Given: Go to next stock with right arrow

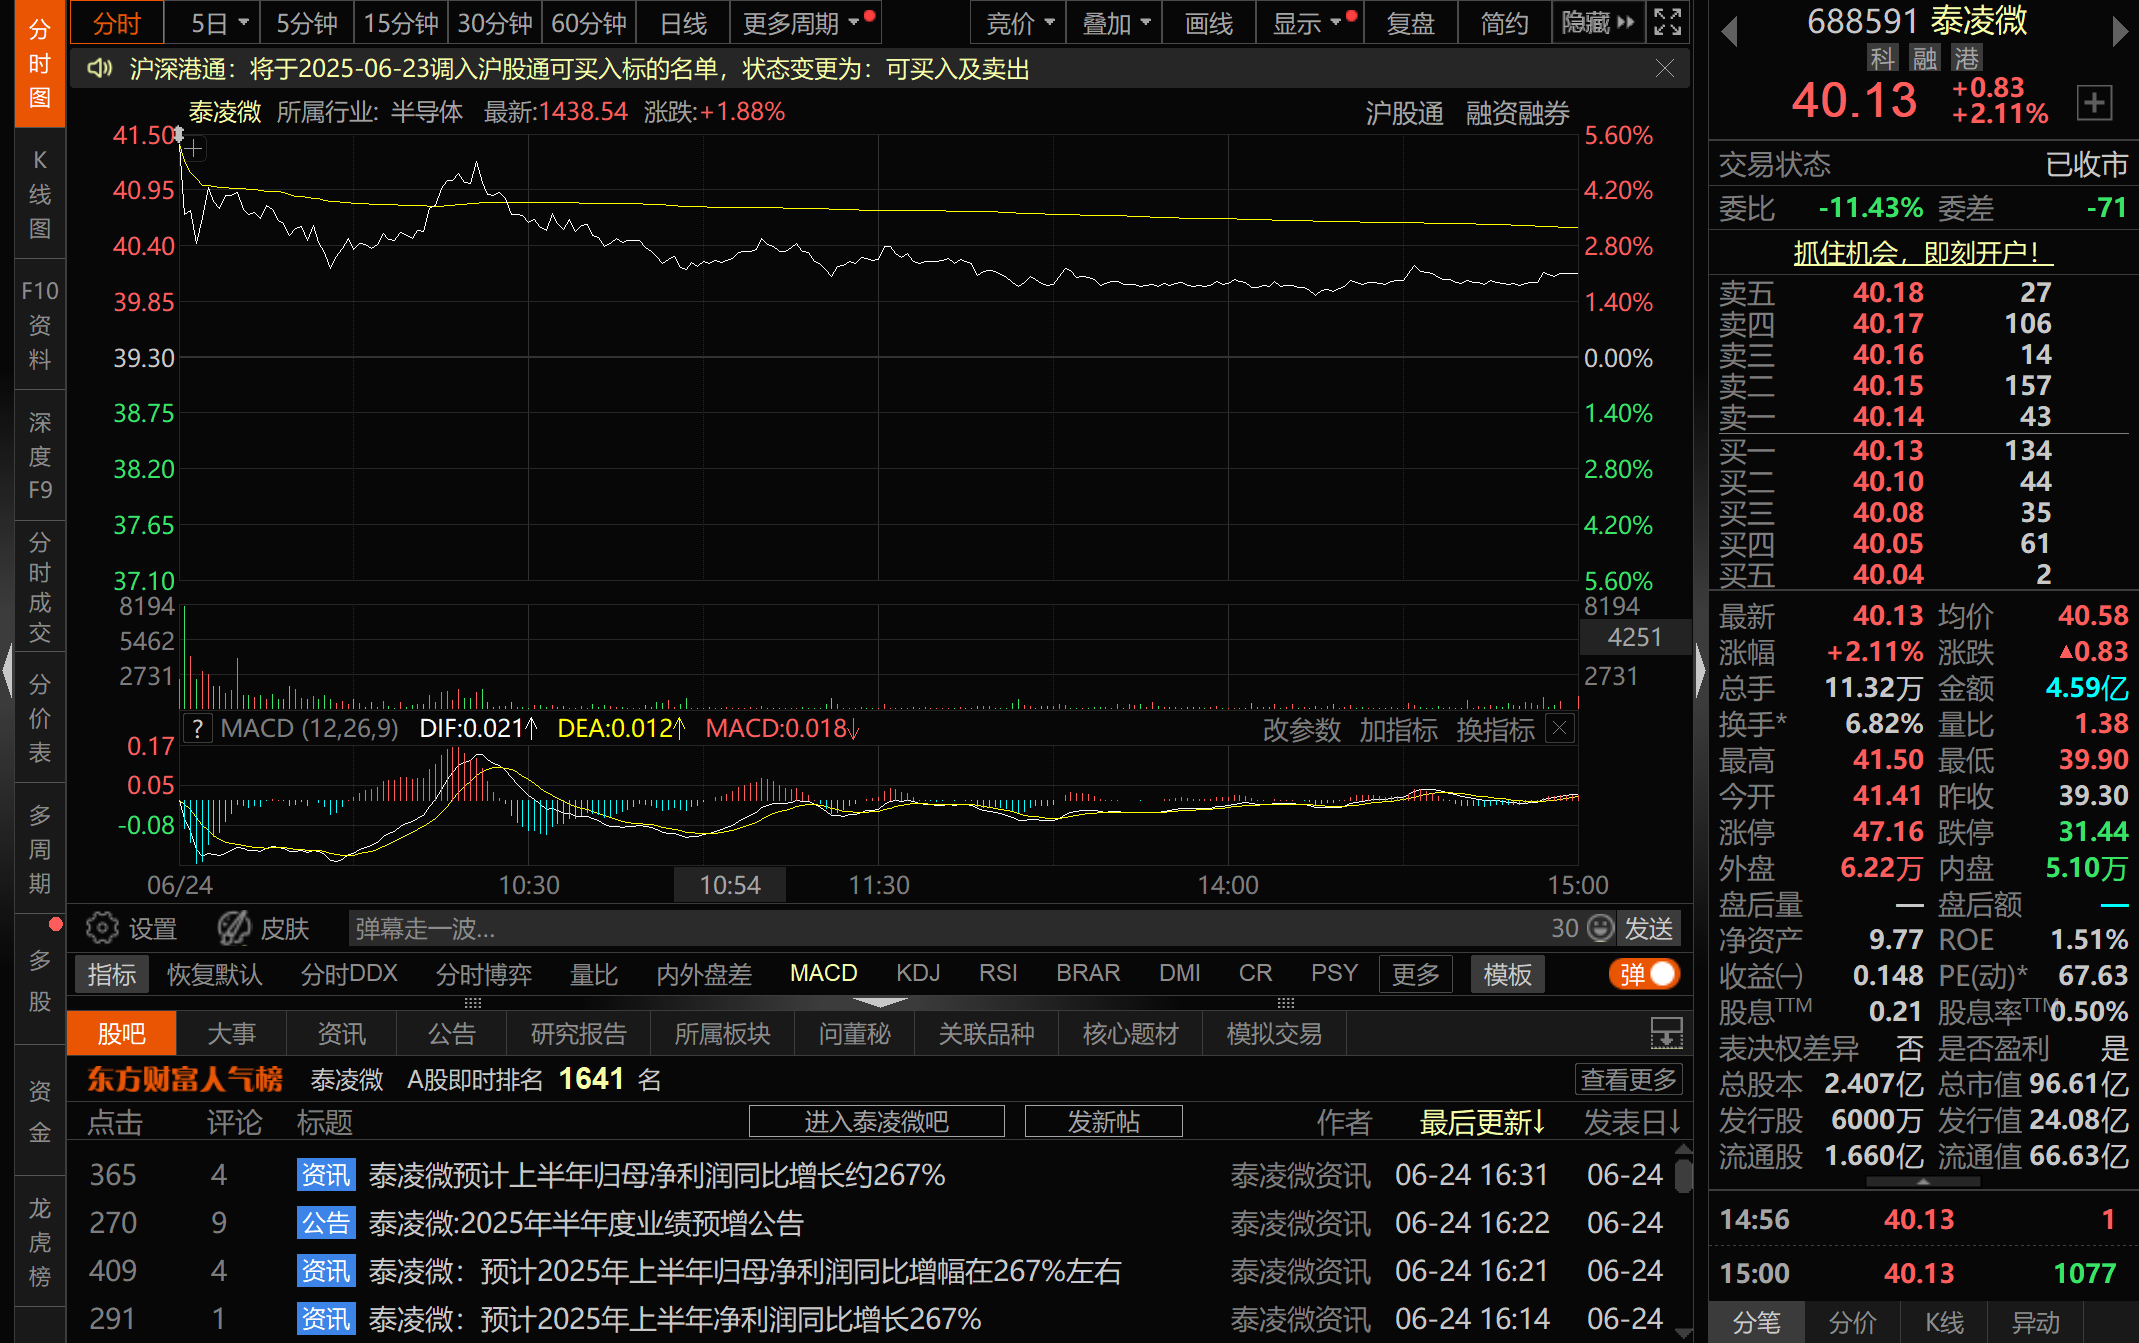Looking at the screenshot, I should point(2120,32).
